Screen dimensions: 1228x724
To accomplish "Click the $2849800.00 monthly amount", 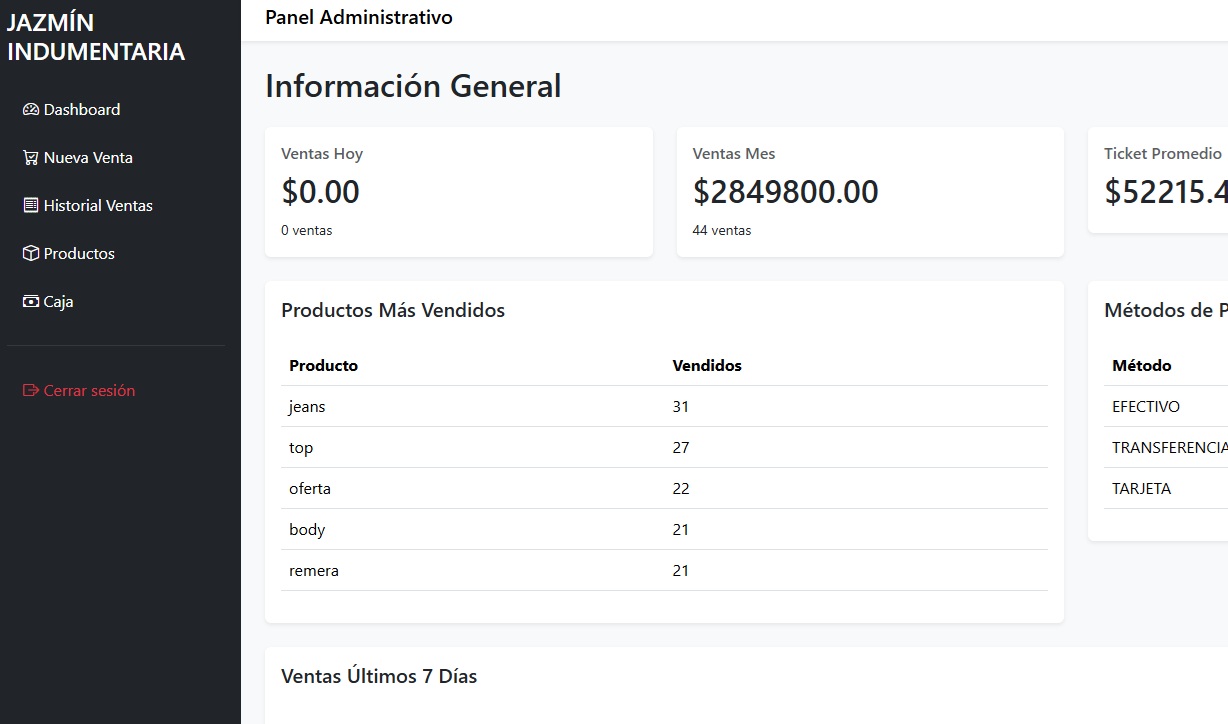I will point(786,192).
